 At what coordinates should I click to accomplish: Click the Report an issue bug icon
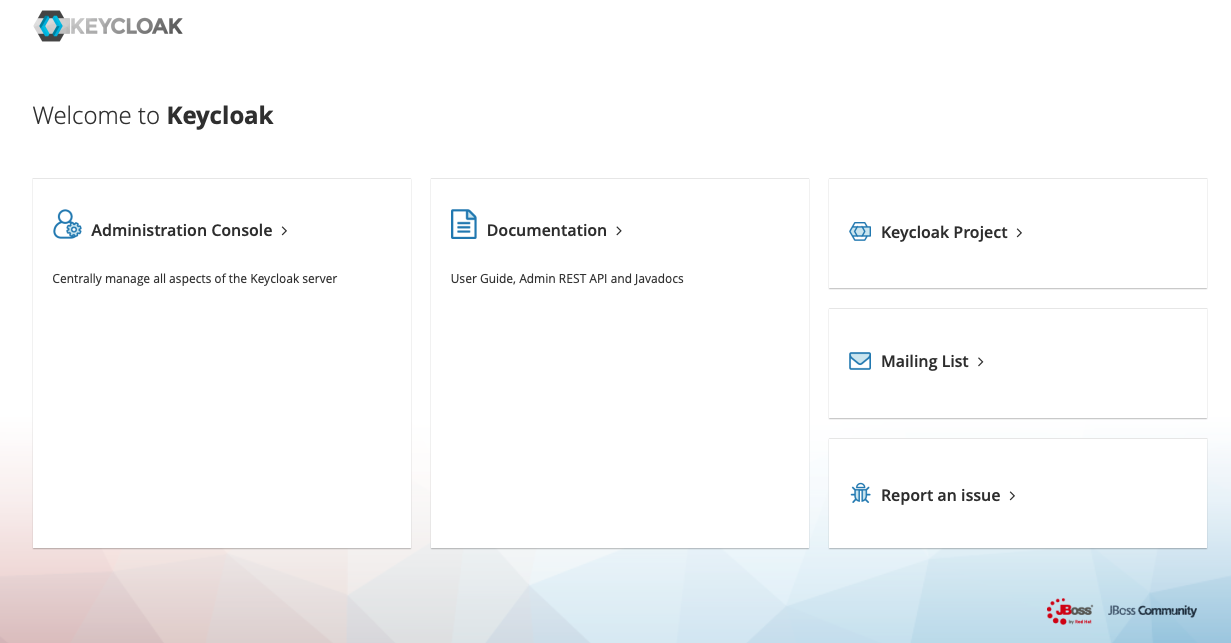pos(860,494)
